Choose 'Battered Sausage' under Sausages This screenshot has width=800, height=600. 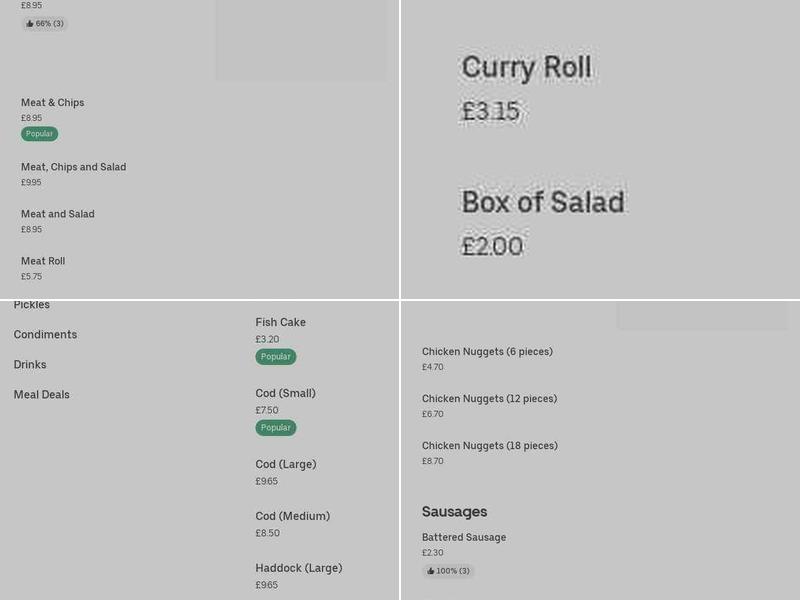[464, 537]
